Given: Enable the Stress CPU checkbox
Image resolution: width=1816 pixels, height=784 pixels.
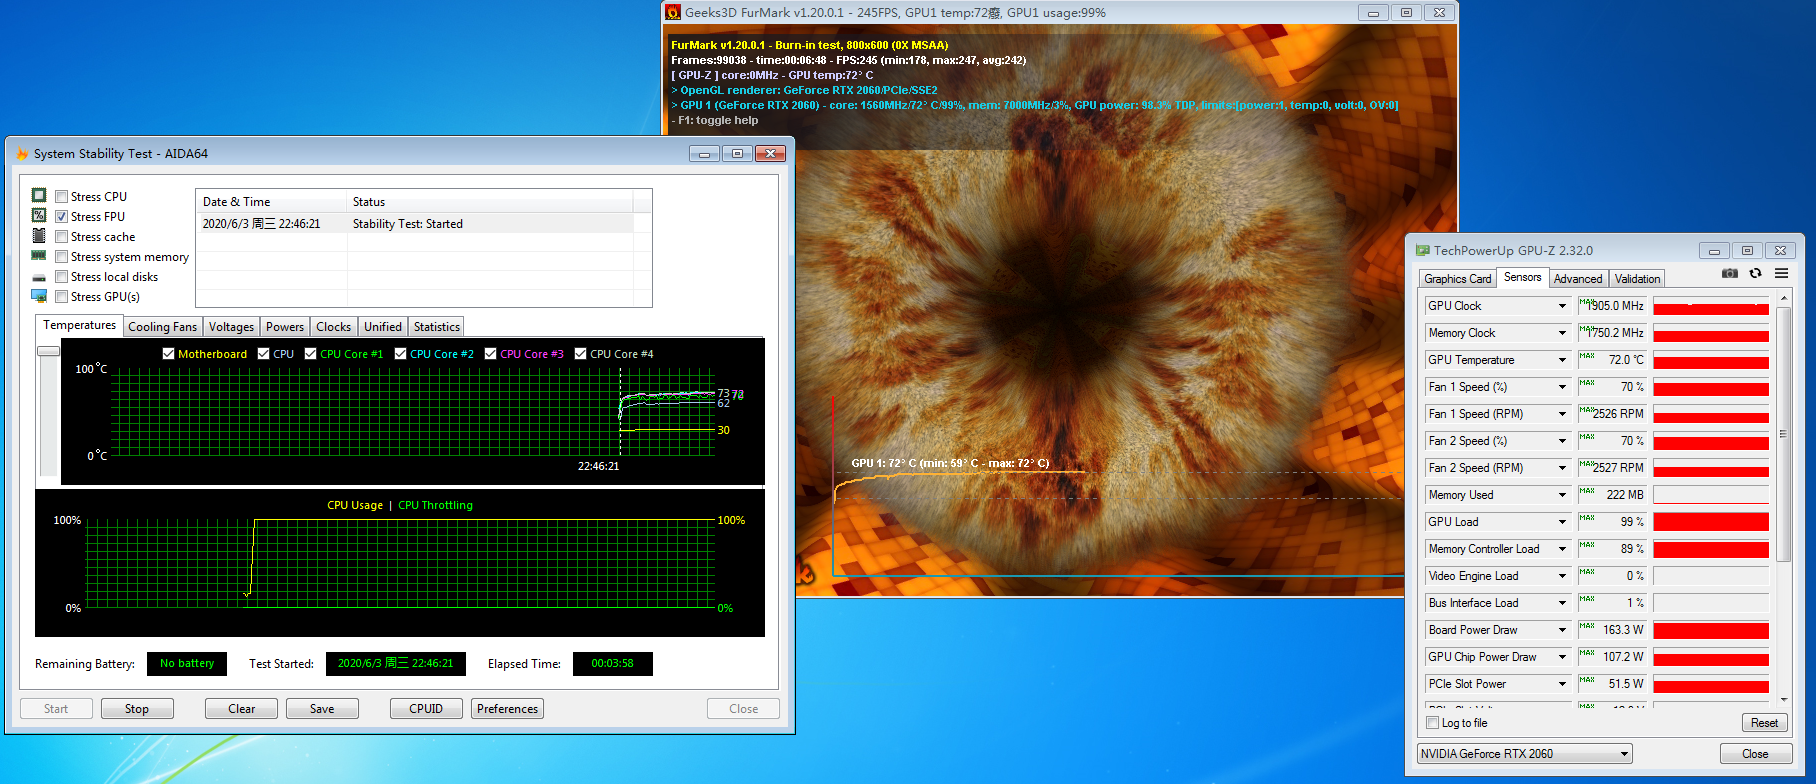Looking at the screenshot, I should click(x=62, y=197).
